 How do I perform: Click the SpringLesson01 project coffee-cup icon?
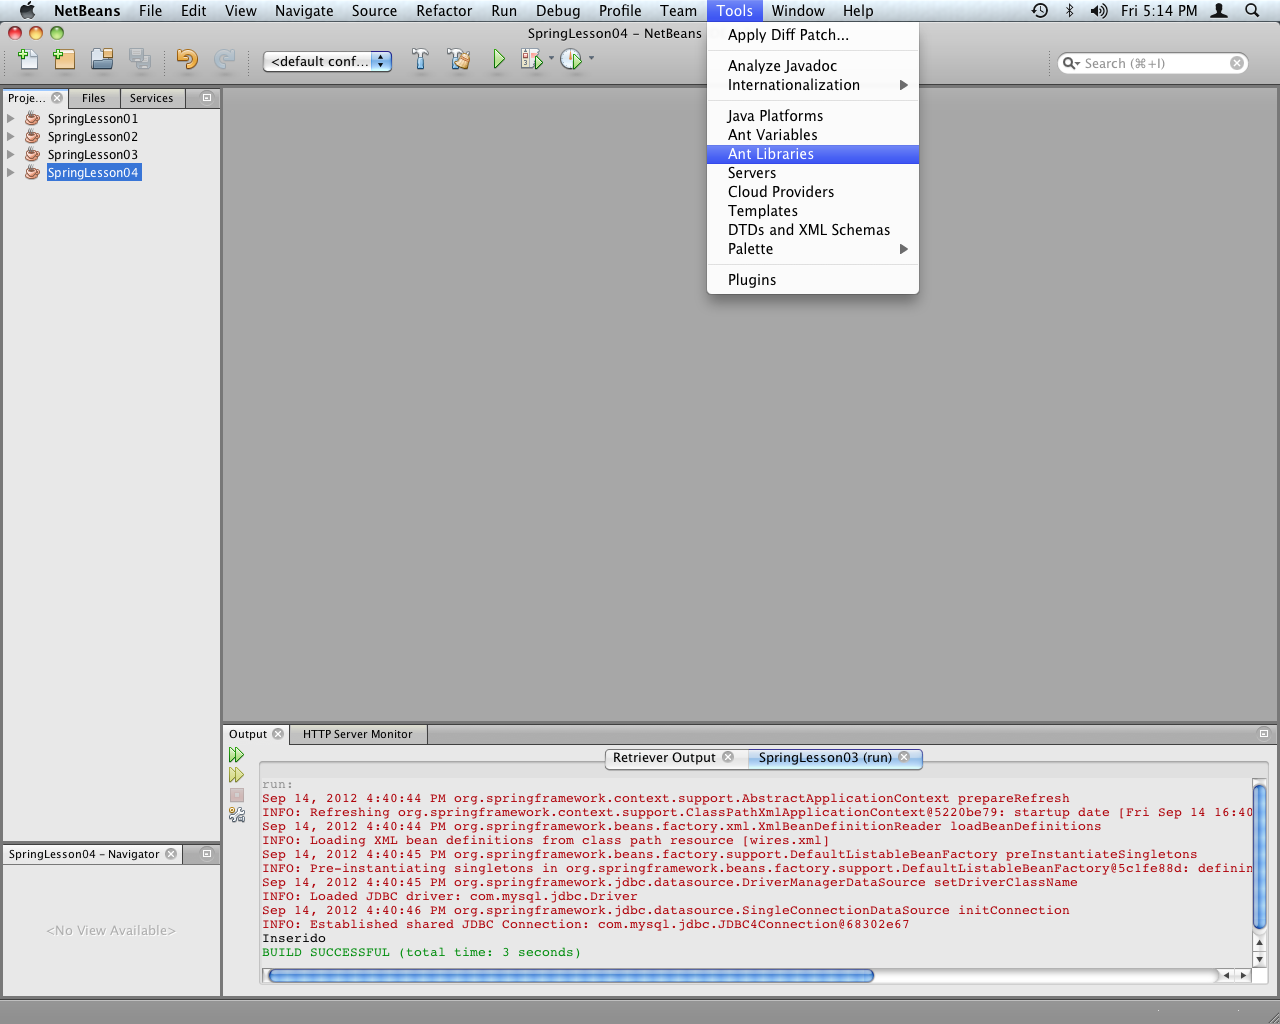coord(32,118)
